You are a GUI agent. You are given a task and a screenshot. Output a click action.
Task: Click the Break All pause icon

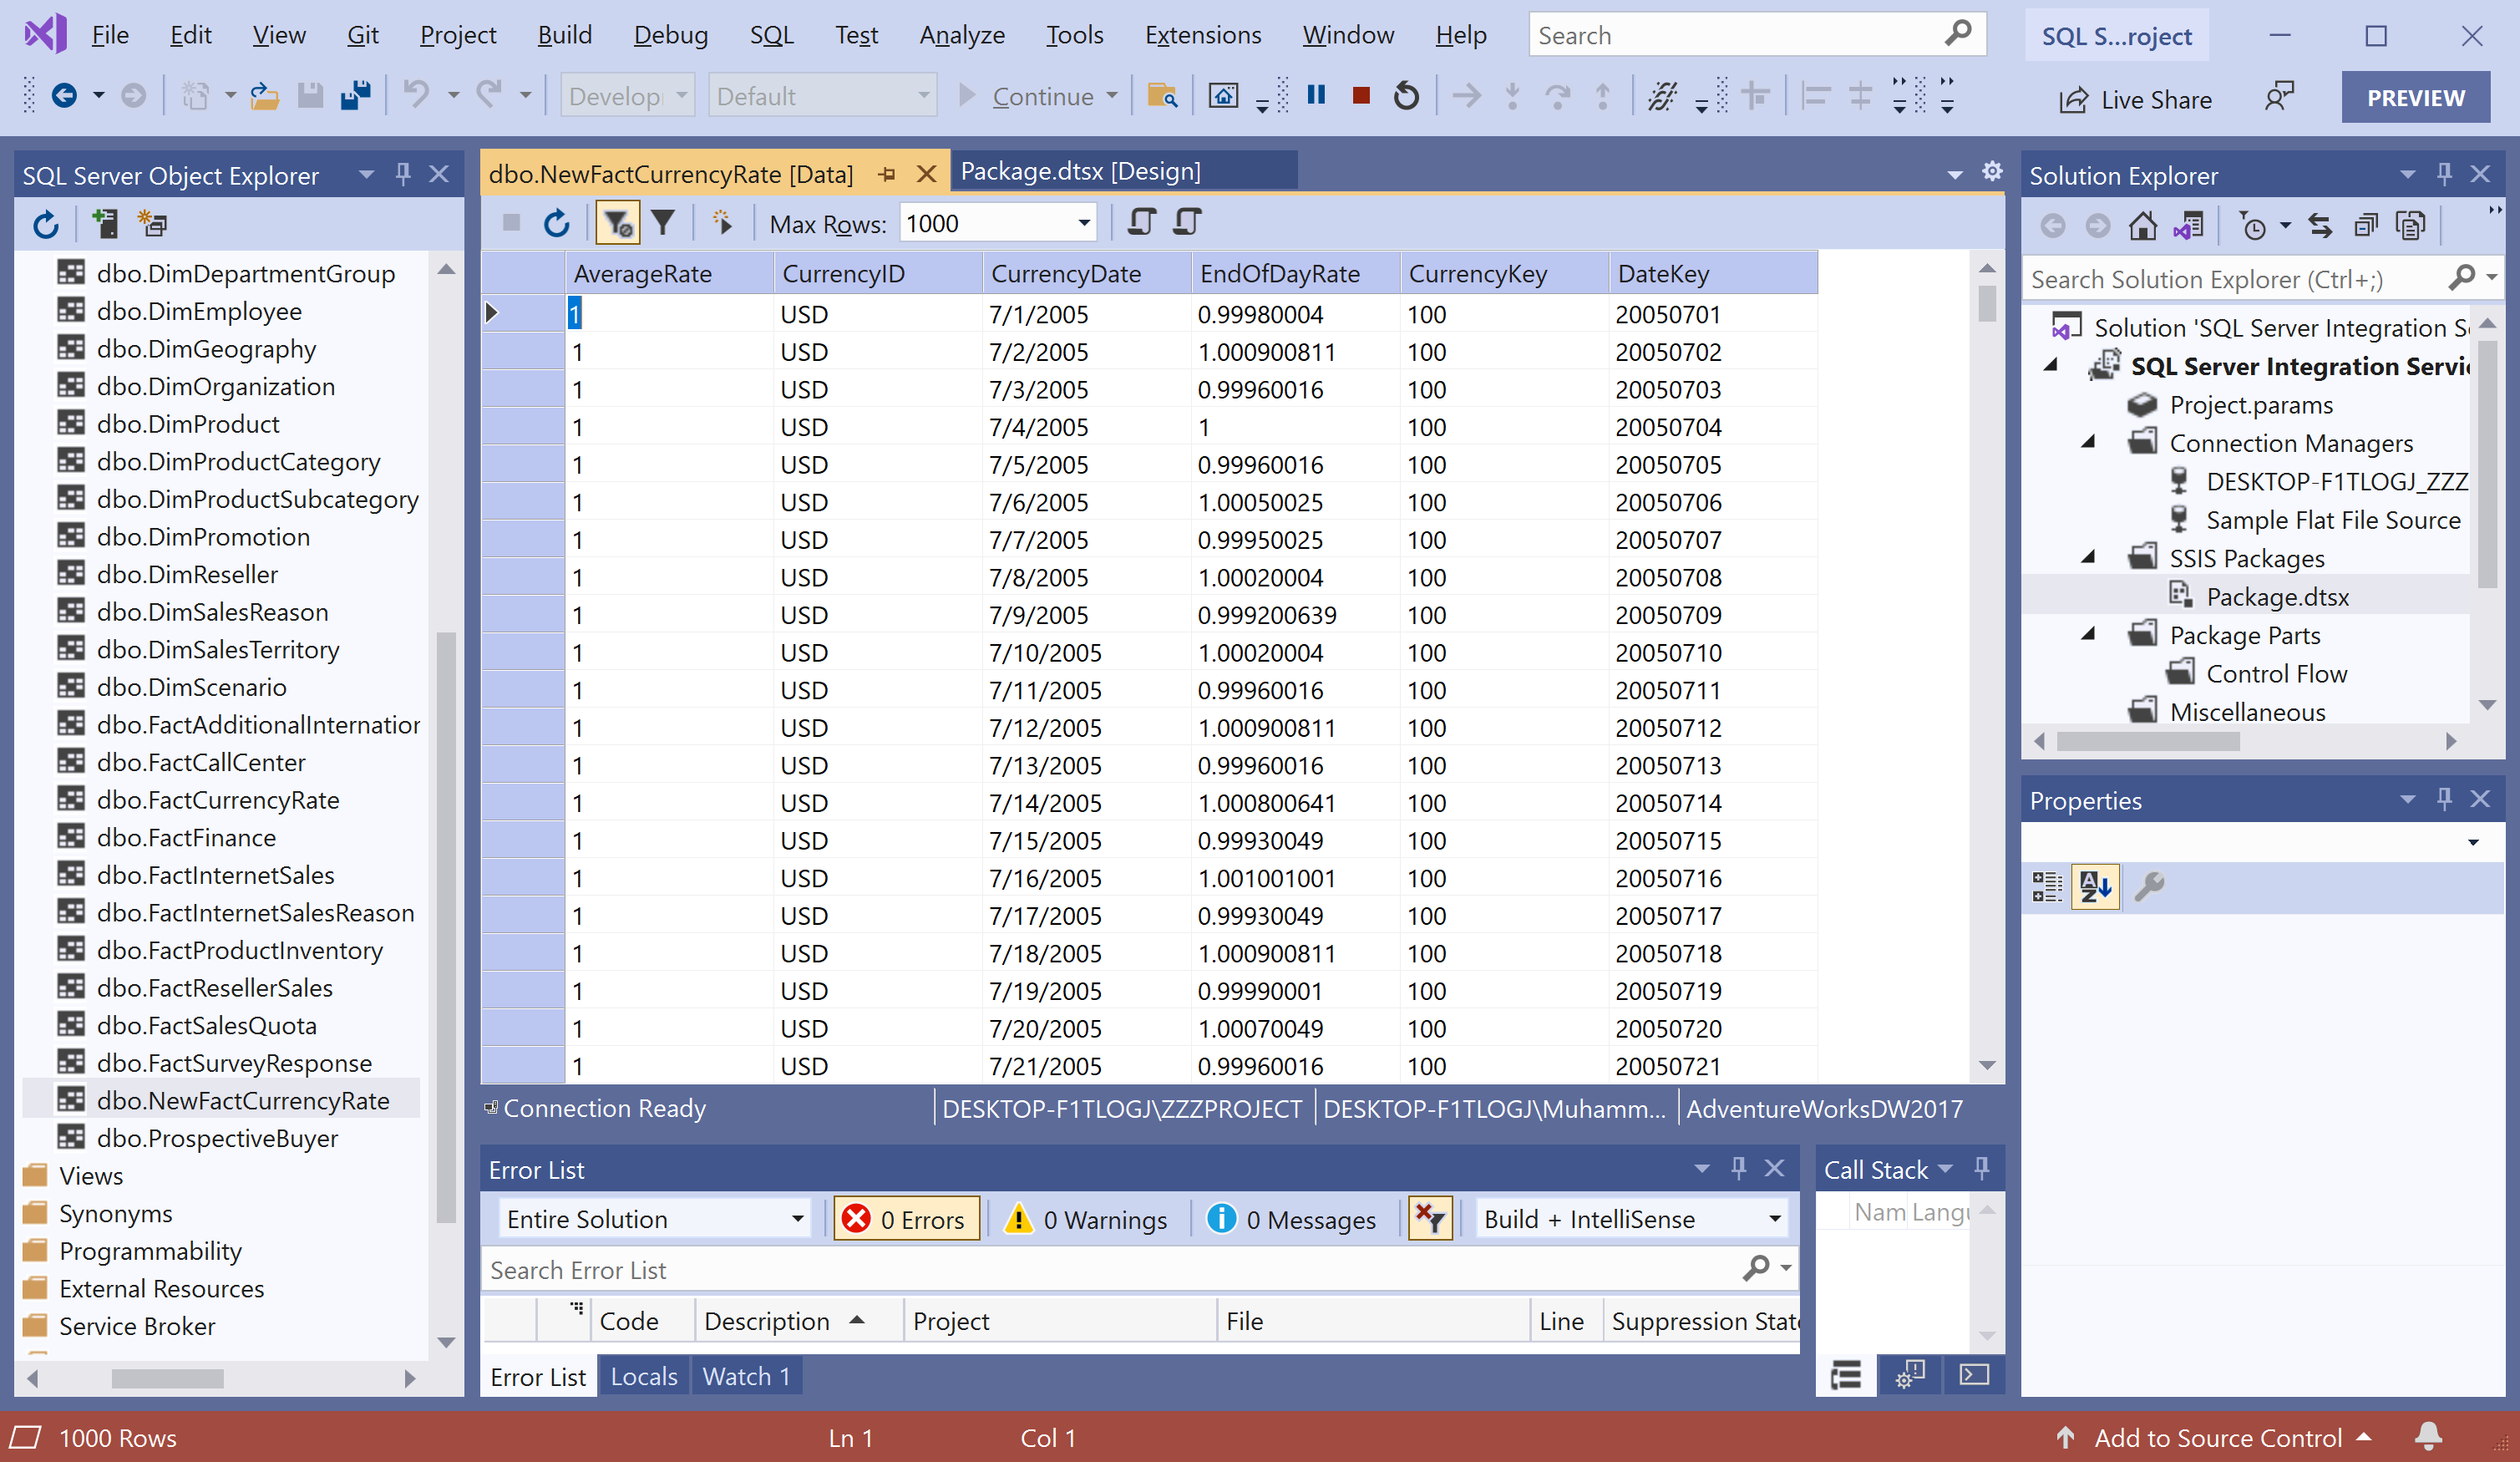1316,96
